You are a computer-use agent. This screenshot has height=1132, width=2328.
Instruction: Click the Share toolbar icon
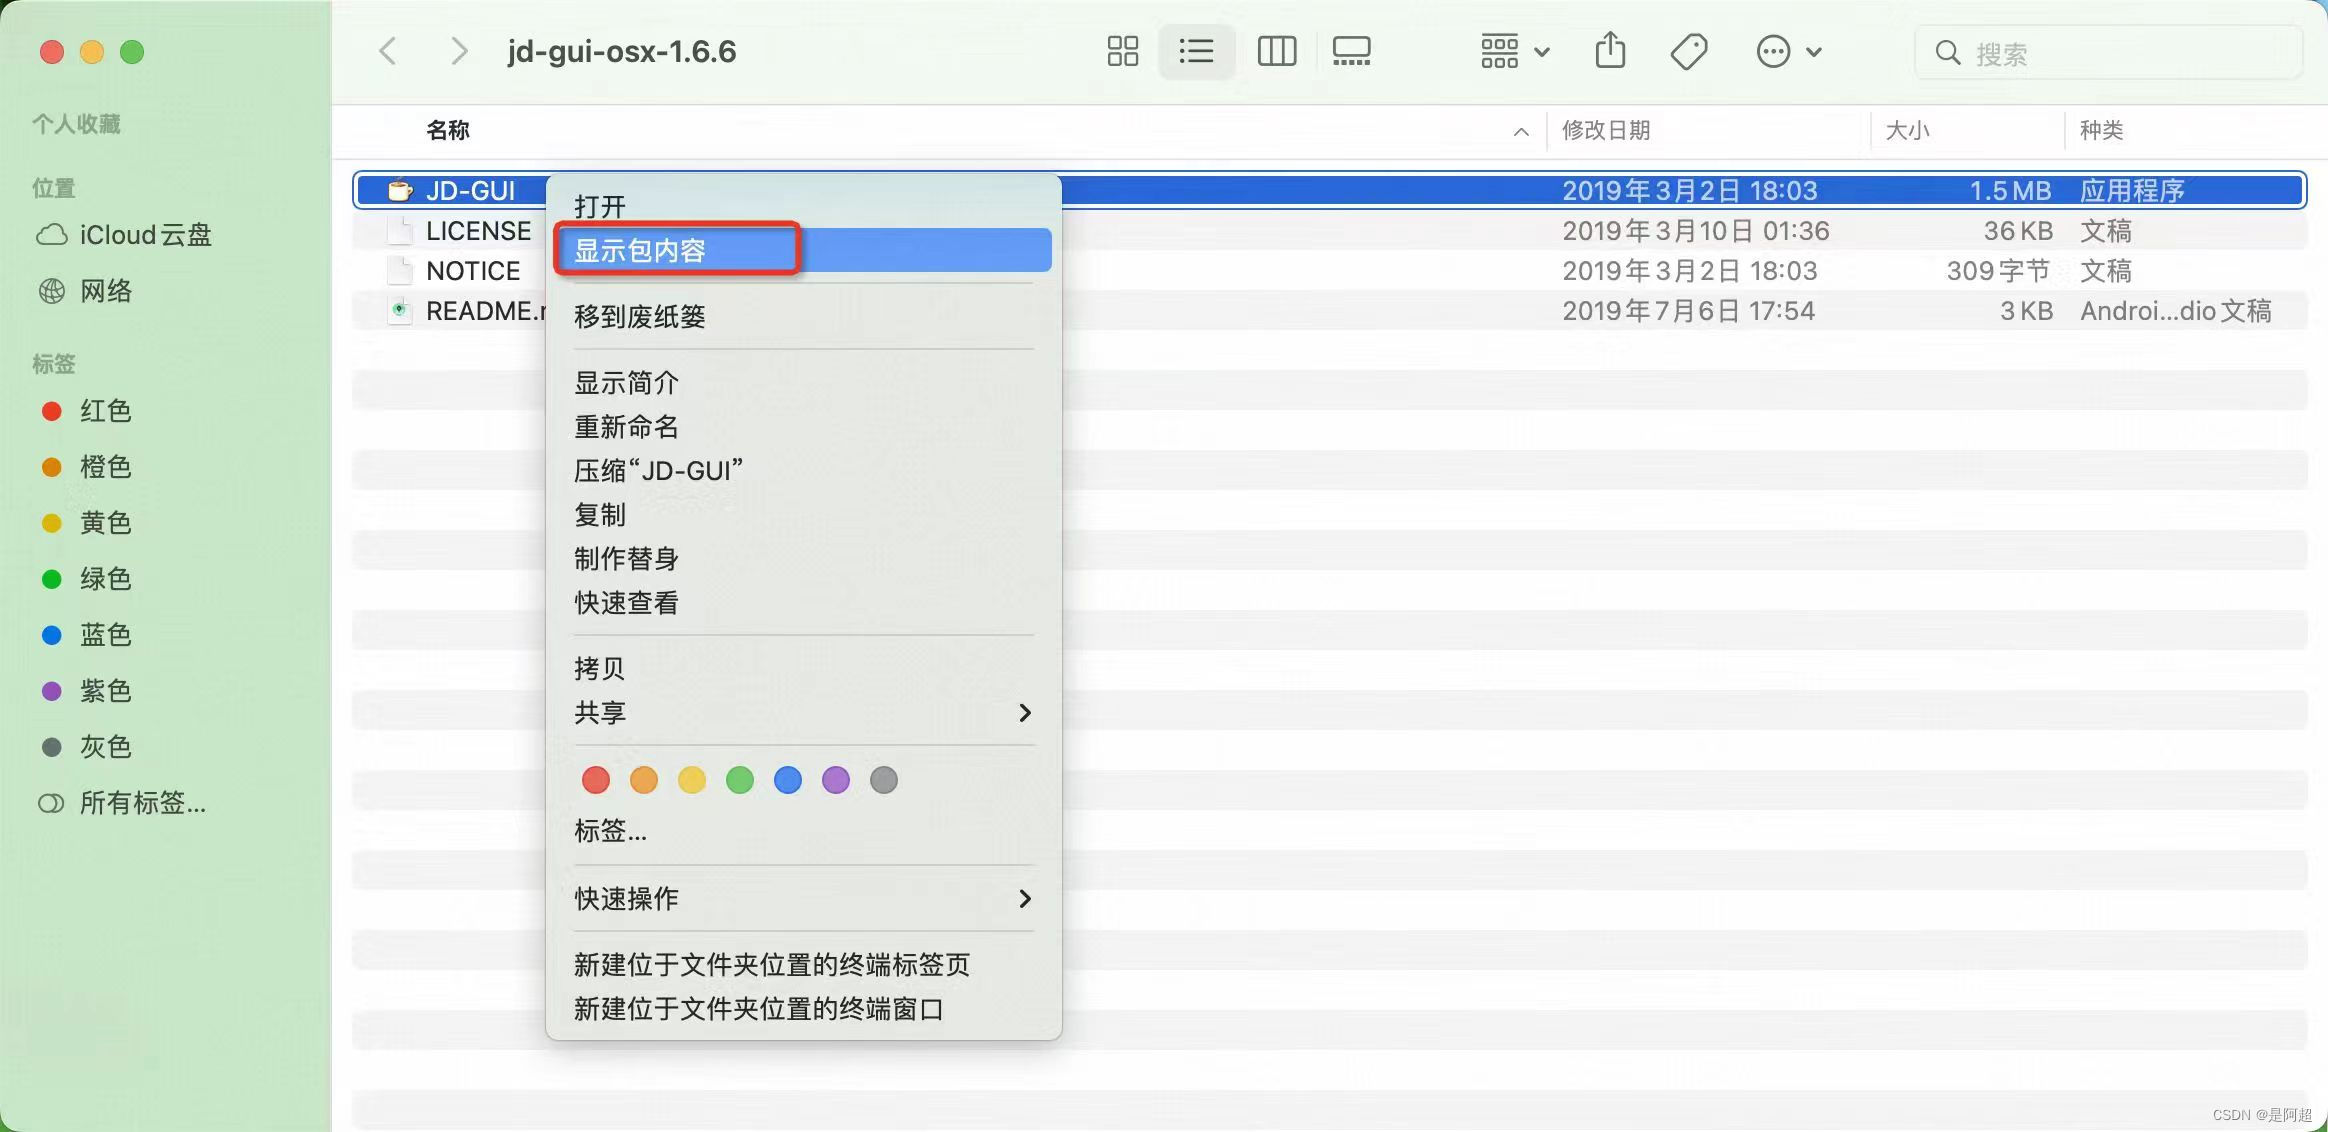[1610, 50]
